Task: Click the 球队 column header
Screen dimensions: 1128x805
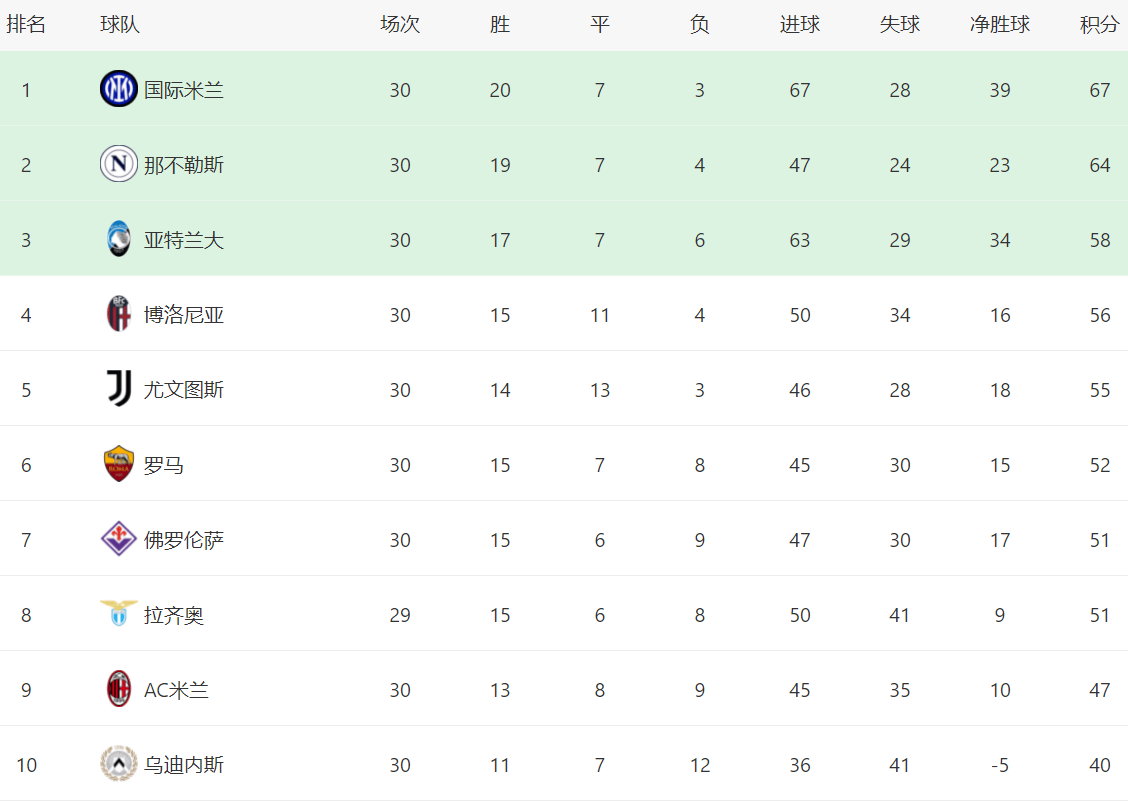Action: 120,25
